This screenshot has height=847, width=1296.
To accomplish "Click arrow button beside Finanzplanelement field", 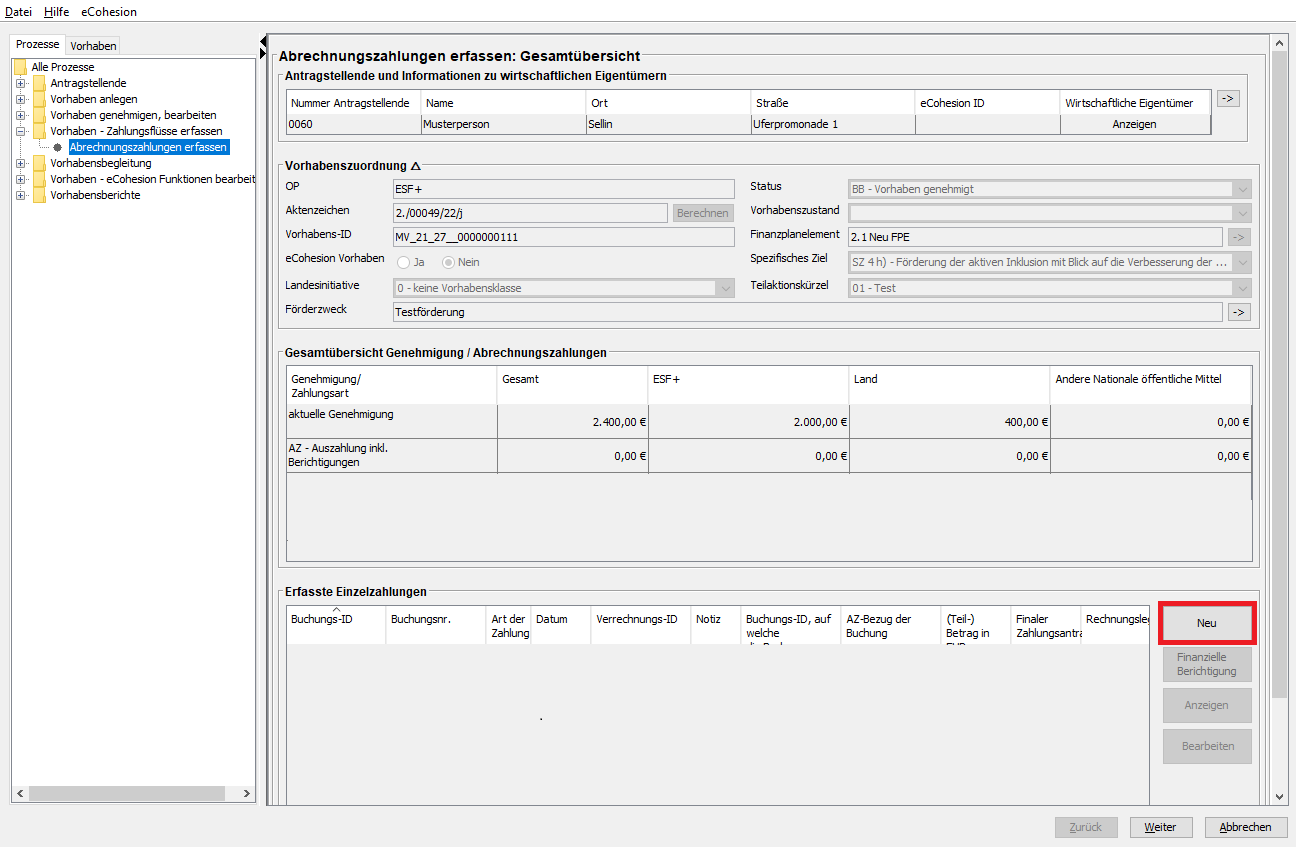I will click(x=1239, y=237).
